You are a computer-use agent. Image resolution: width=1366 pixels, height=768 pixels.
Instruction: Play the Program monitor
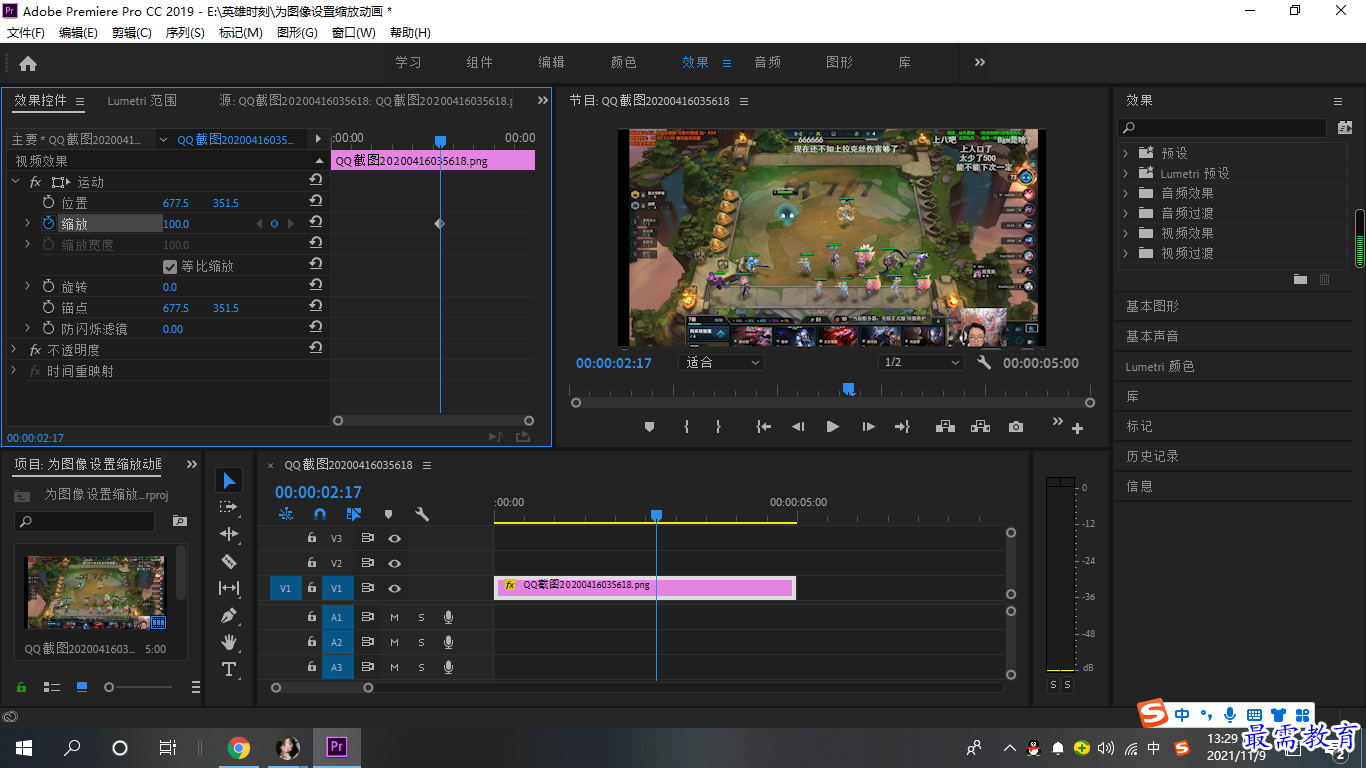(x=832, y=427)
